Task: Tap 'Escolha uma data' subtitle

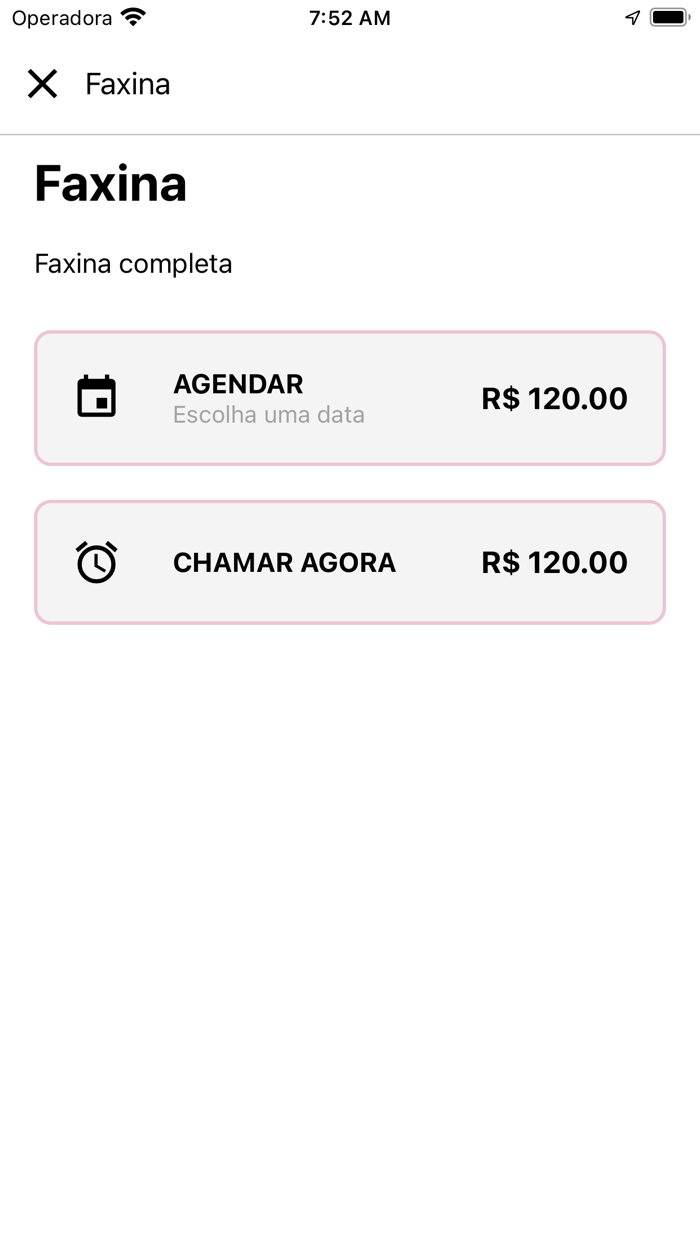Action: click(268, 415)
